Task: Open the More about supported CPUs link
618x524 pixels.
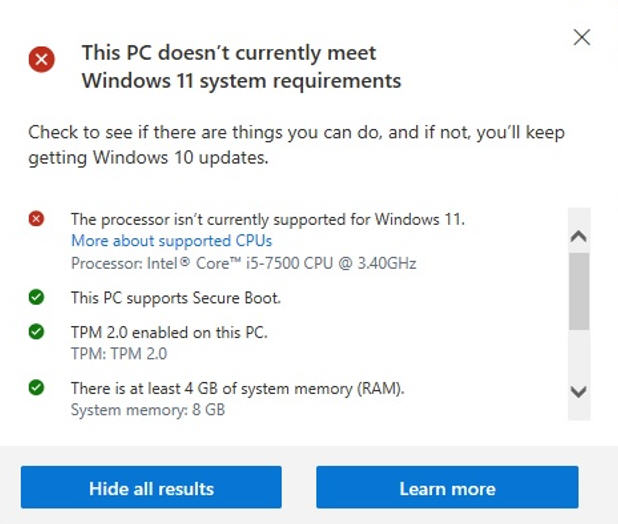Action: pyautogui.click(x=171, y=241)
